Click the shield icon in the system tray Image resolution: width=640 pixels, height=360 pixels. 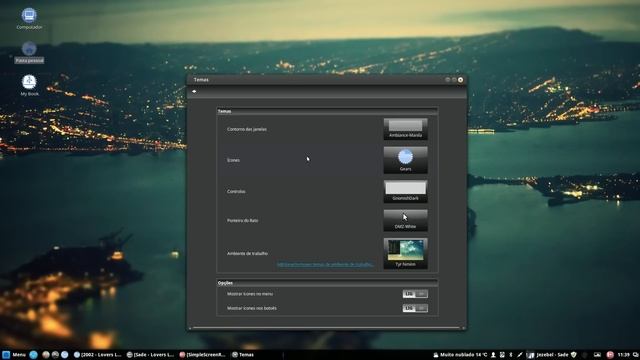pyautogui.click(x=573, y=355)
